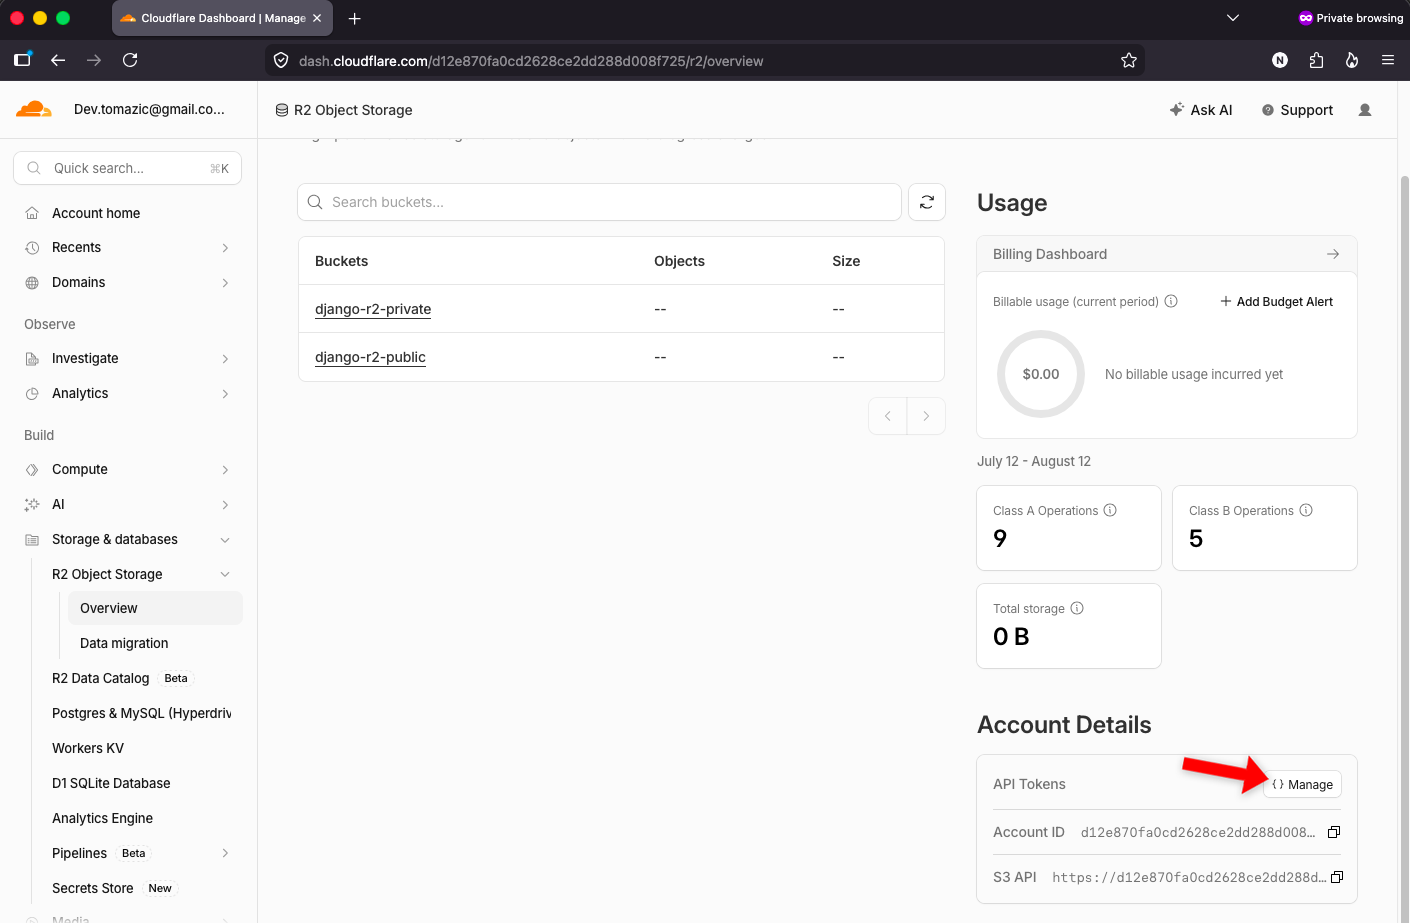Focus the Search buckets field
This screenshot has width=1410, height=923.
pos(600,202)
